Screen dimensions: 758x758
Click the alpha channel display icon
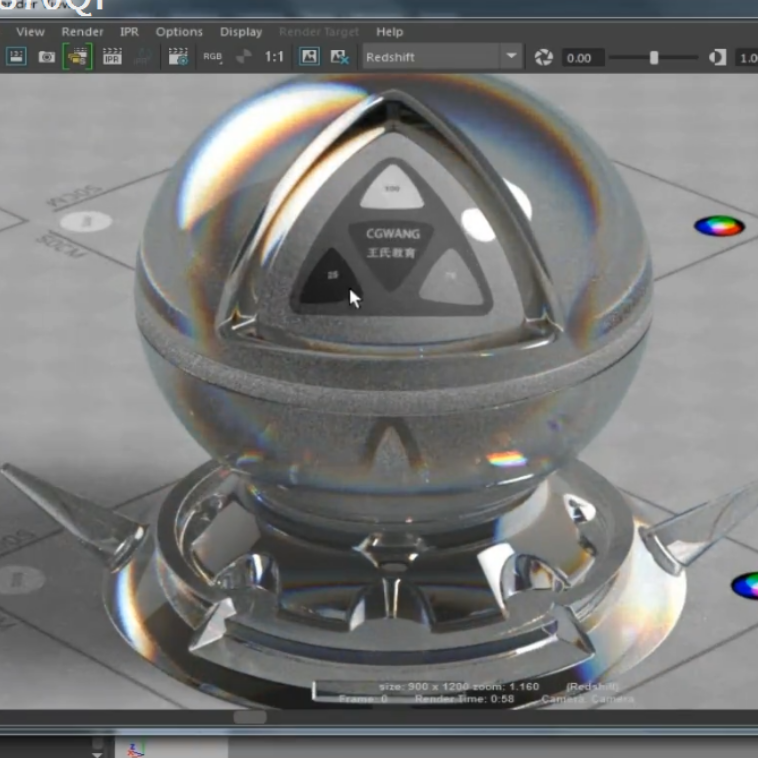[x=243, y=57]
